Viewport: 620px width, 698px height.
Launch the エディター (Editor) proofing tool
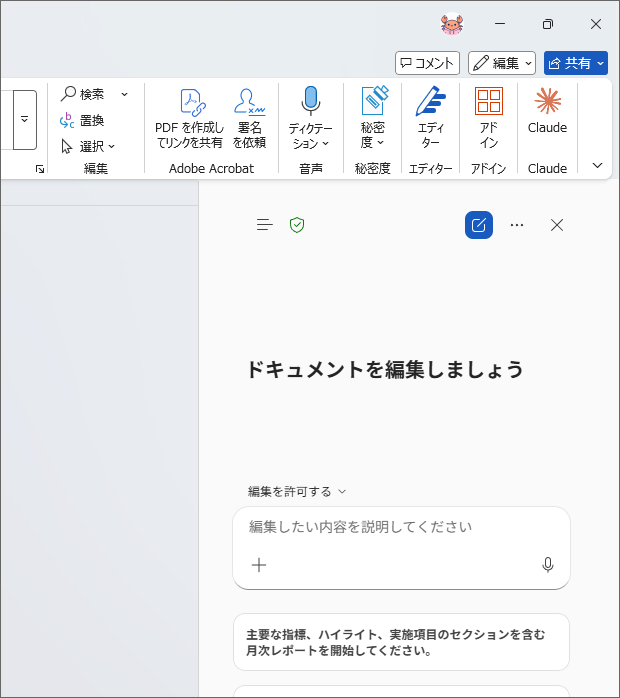[430, 118]
